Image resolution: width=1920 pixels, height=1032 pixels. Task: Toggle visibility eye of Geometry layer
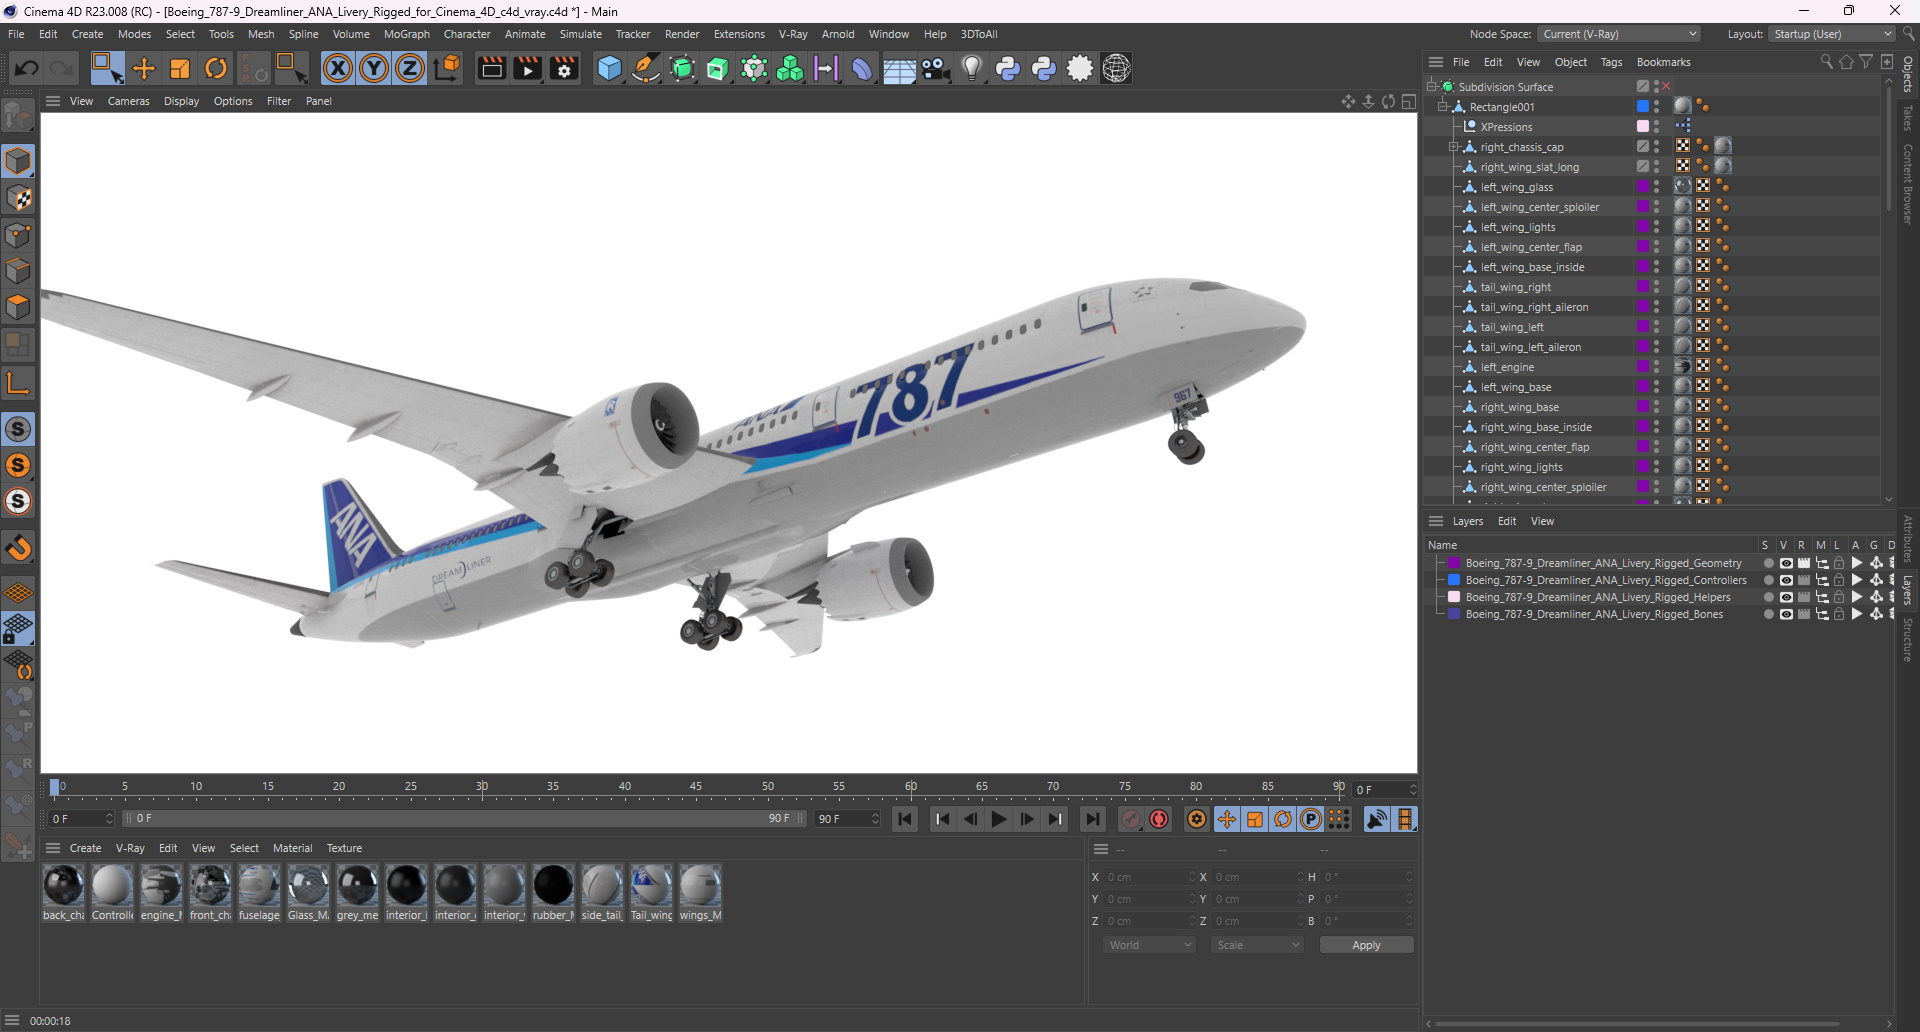pyautogui.click(x=1786, y=563)
